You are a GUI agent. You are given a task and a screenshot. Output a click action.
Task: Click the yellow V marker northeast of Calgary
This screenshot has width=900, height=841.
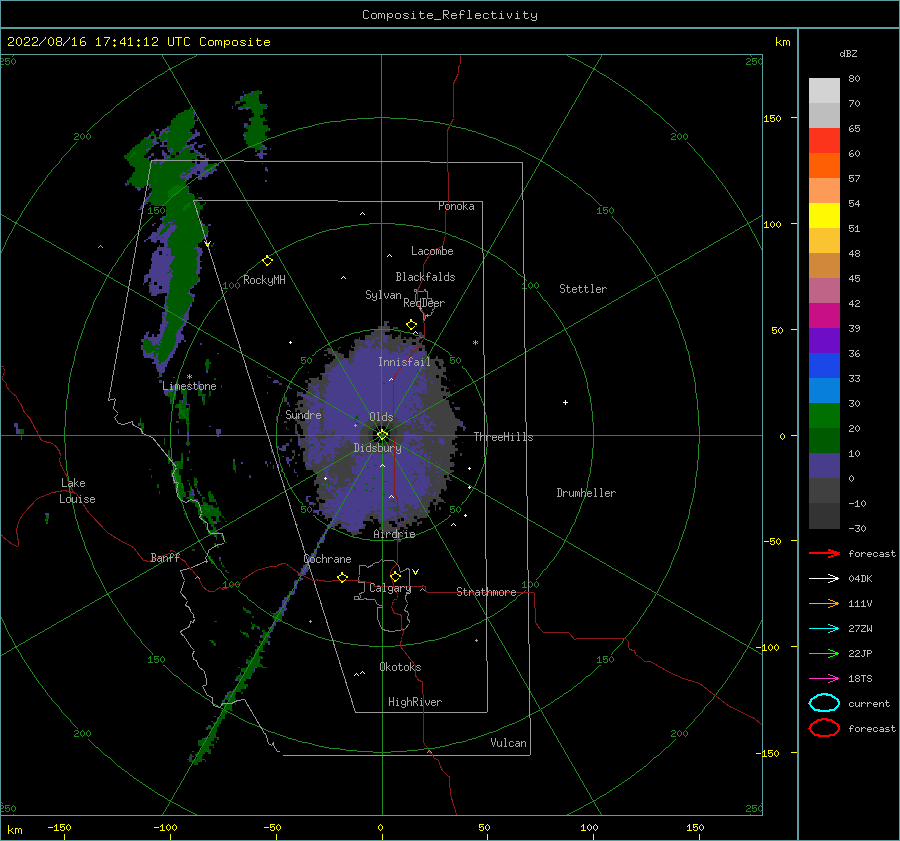pyautogui.click(x=416, y=572)
